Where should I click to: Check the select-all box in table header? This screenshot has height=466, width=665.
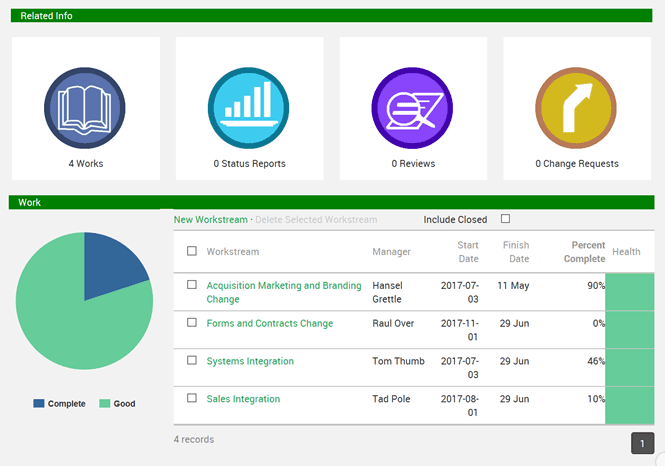point(192,251)
